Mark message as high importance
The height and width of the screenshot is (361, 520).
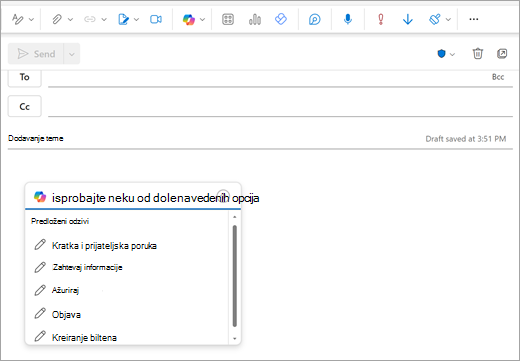[381, 19]
